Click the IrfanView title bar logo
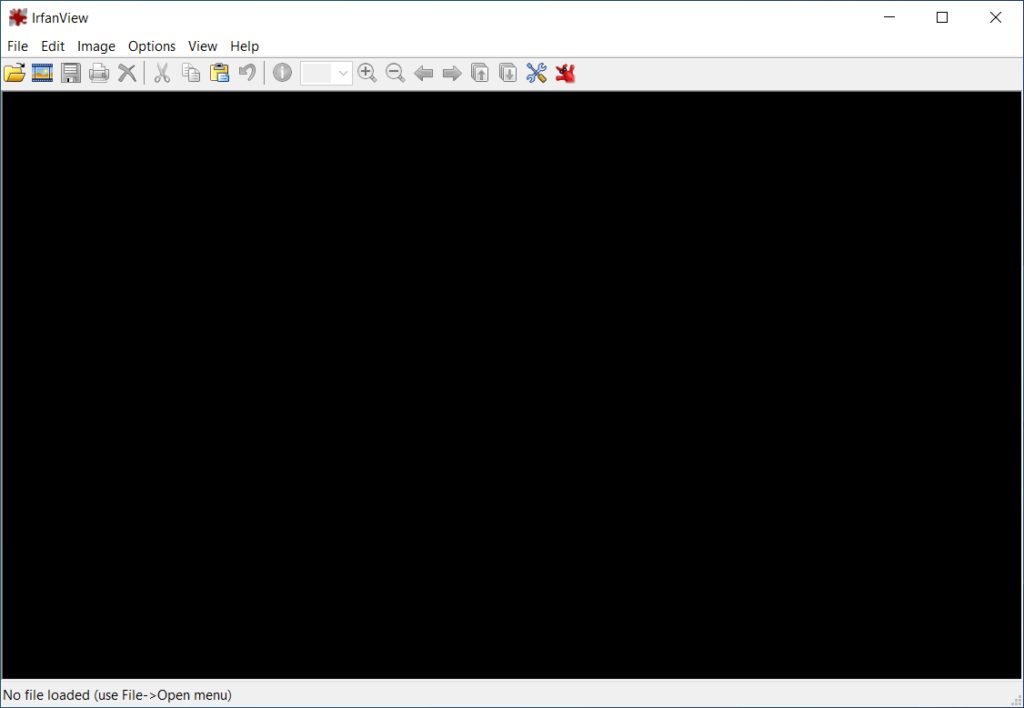 coord(18,18)
